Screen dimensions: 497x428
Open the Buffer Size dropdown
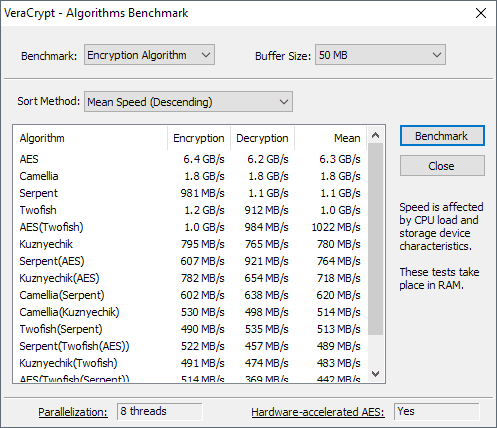pyautogui.click(x=380, y=55)
